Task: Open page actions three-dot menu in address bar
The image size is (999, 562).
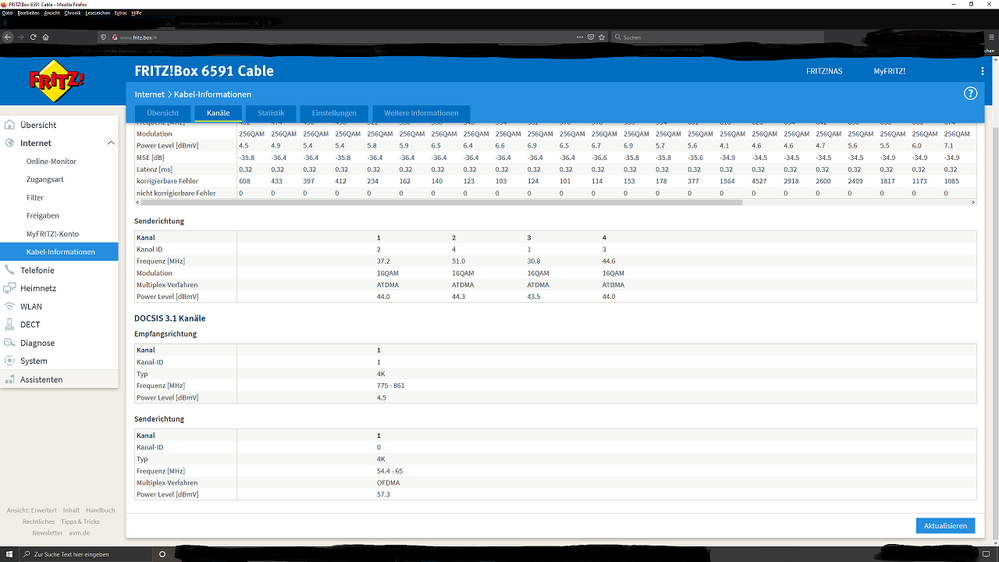Action: 579,37
